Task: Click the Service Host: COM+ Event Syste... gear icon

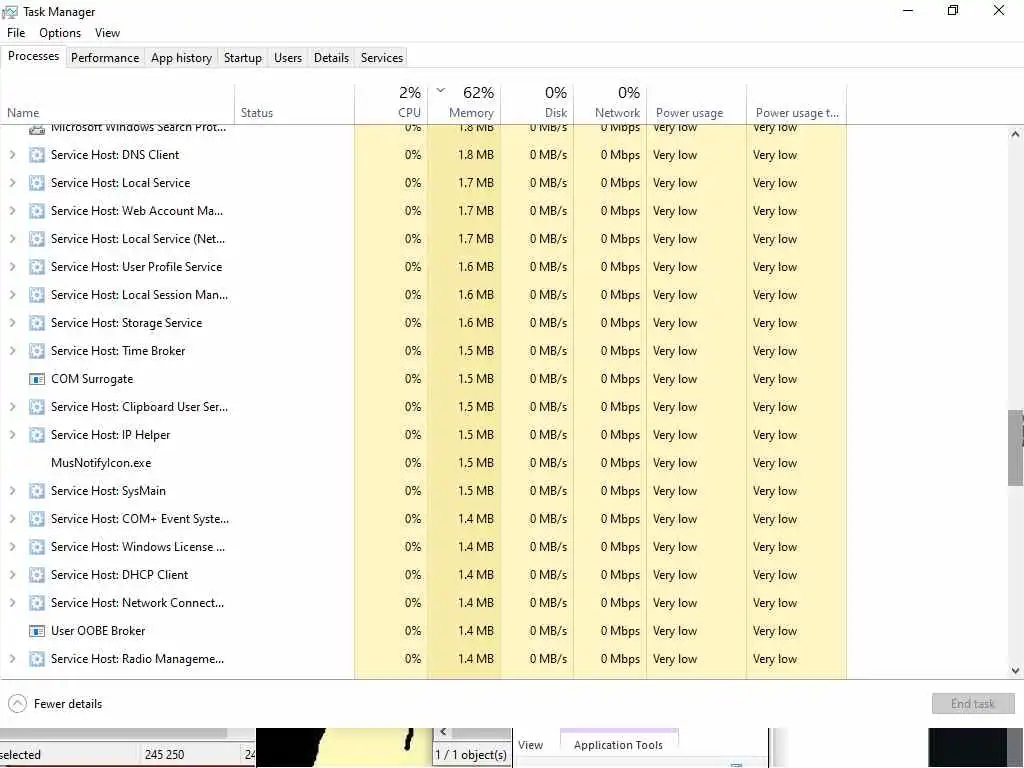Action: point(37,519)
